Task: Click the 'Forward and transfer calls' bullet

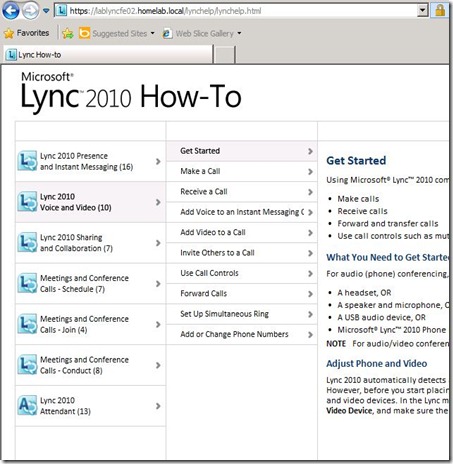Action: 388,224
